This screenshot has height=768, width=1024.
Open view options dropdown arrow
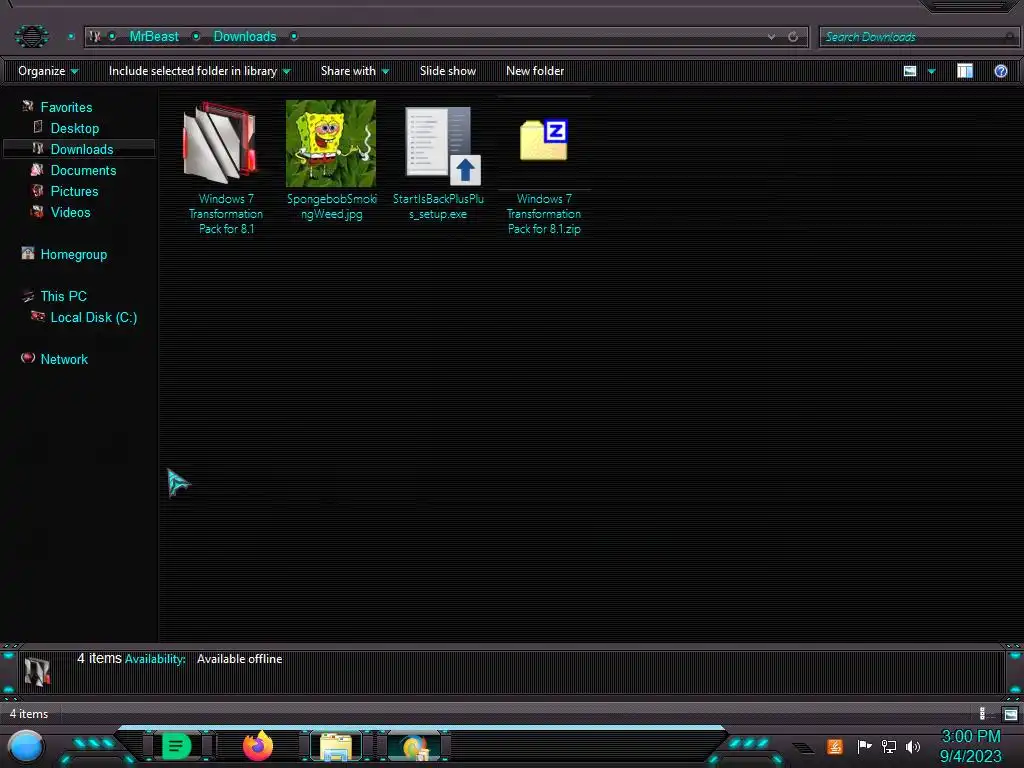coord(931,71)
